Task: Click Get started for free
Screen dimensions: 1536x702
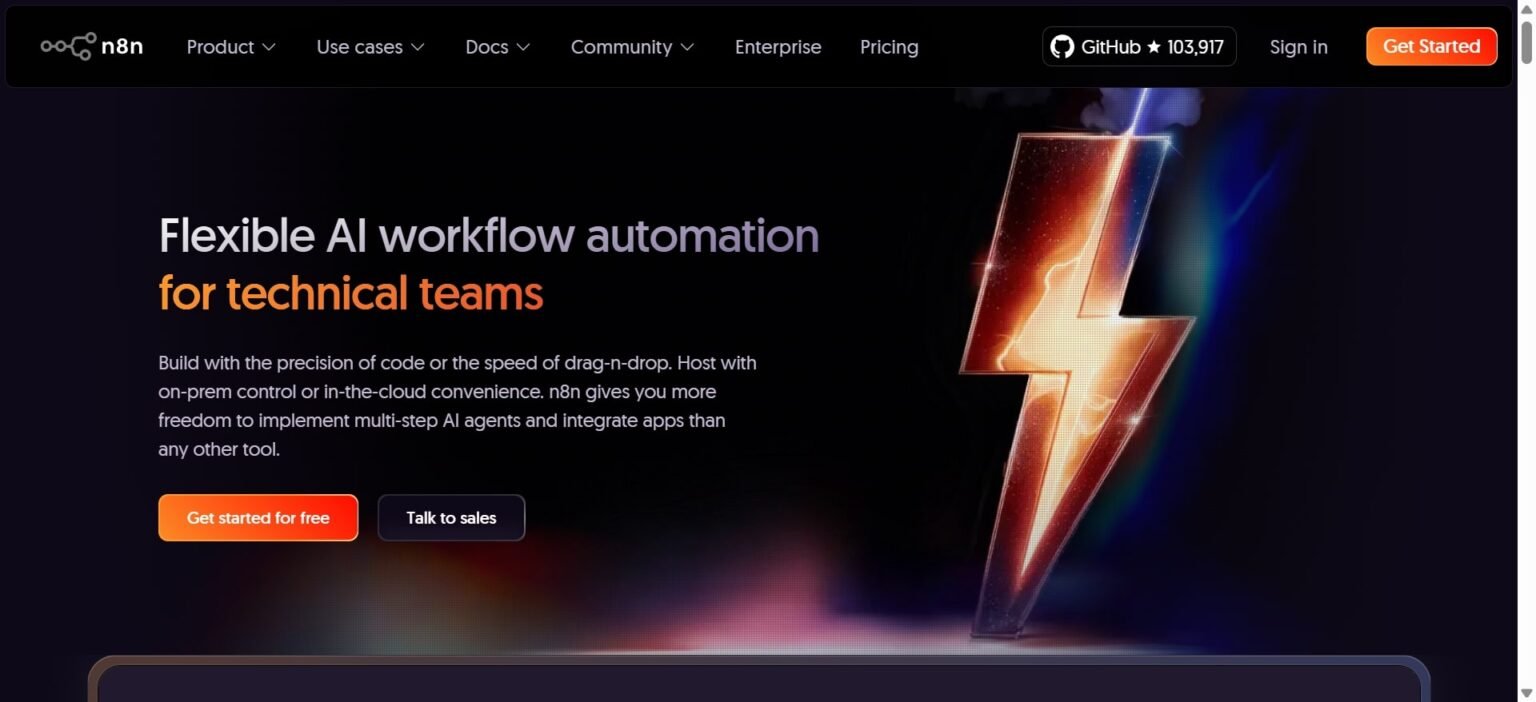Action: tap(258, 518)
